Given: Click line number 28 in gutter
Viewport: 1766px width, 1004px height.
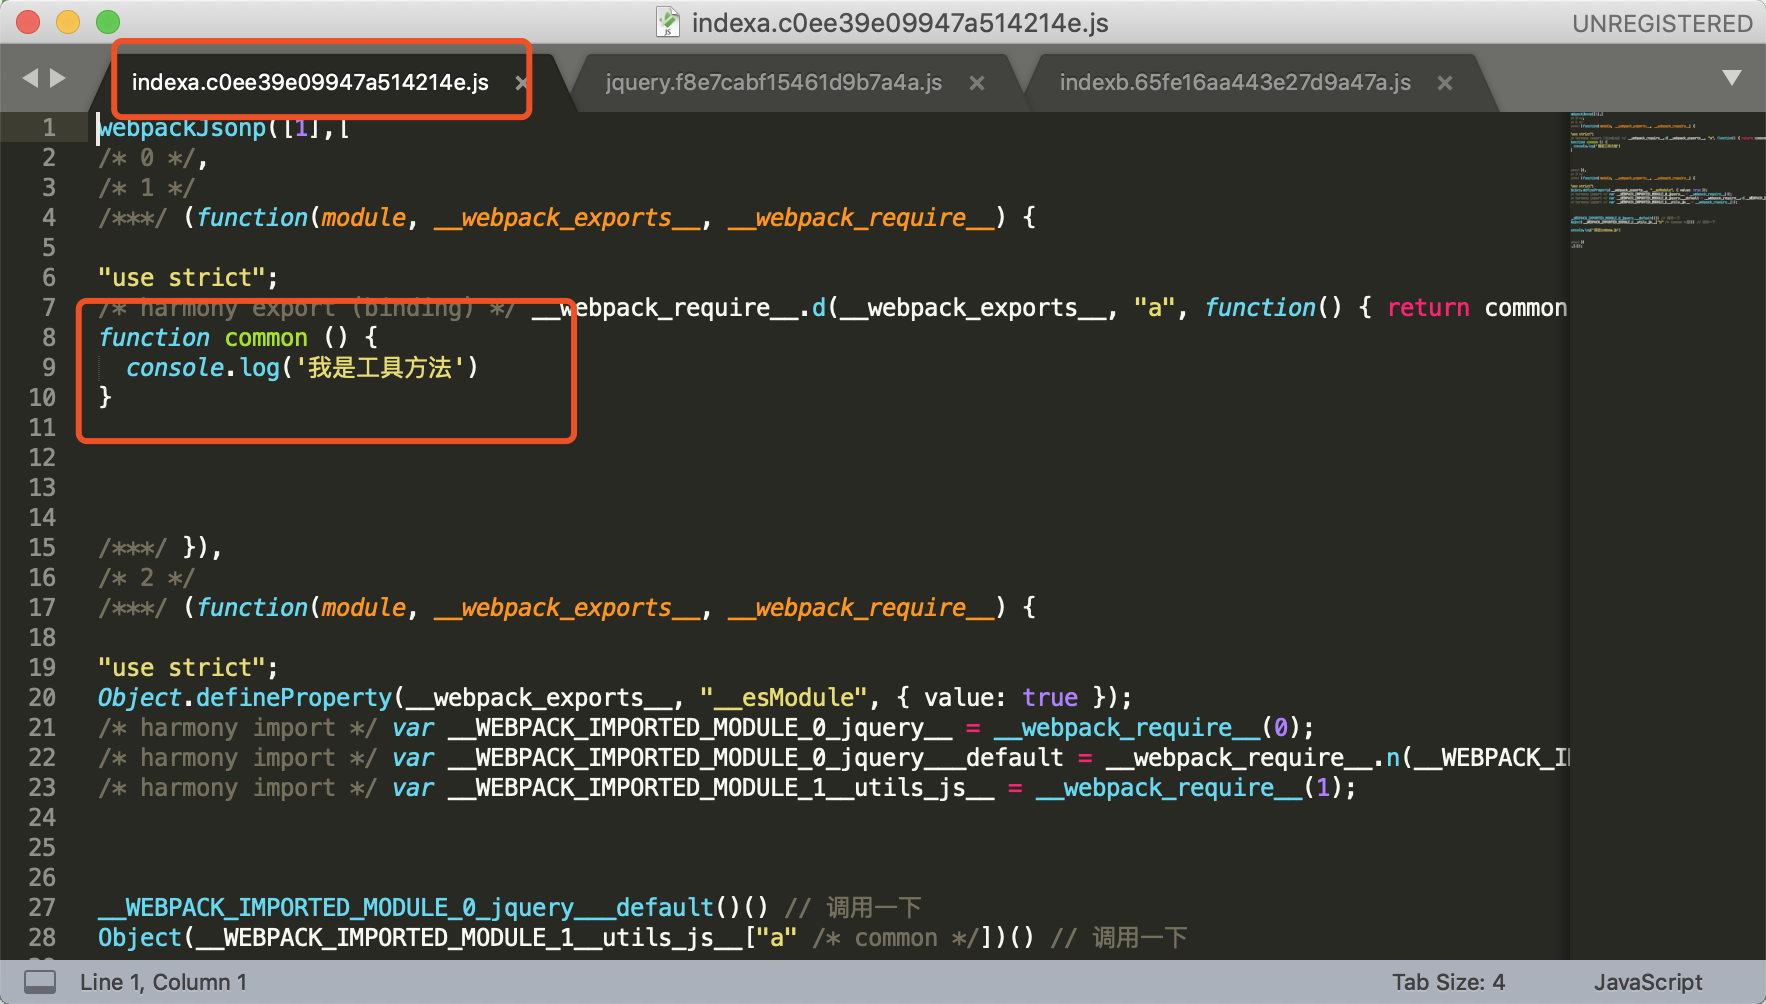Looking at the screenshot, I should pyautogui.click(x=42, y=938).
